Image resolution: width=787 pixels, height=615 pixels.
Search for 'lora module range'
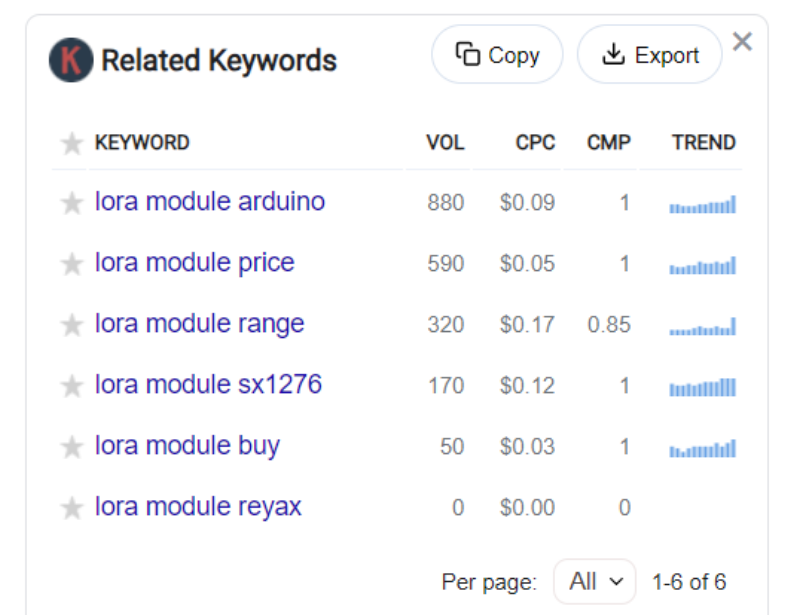199,324
